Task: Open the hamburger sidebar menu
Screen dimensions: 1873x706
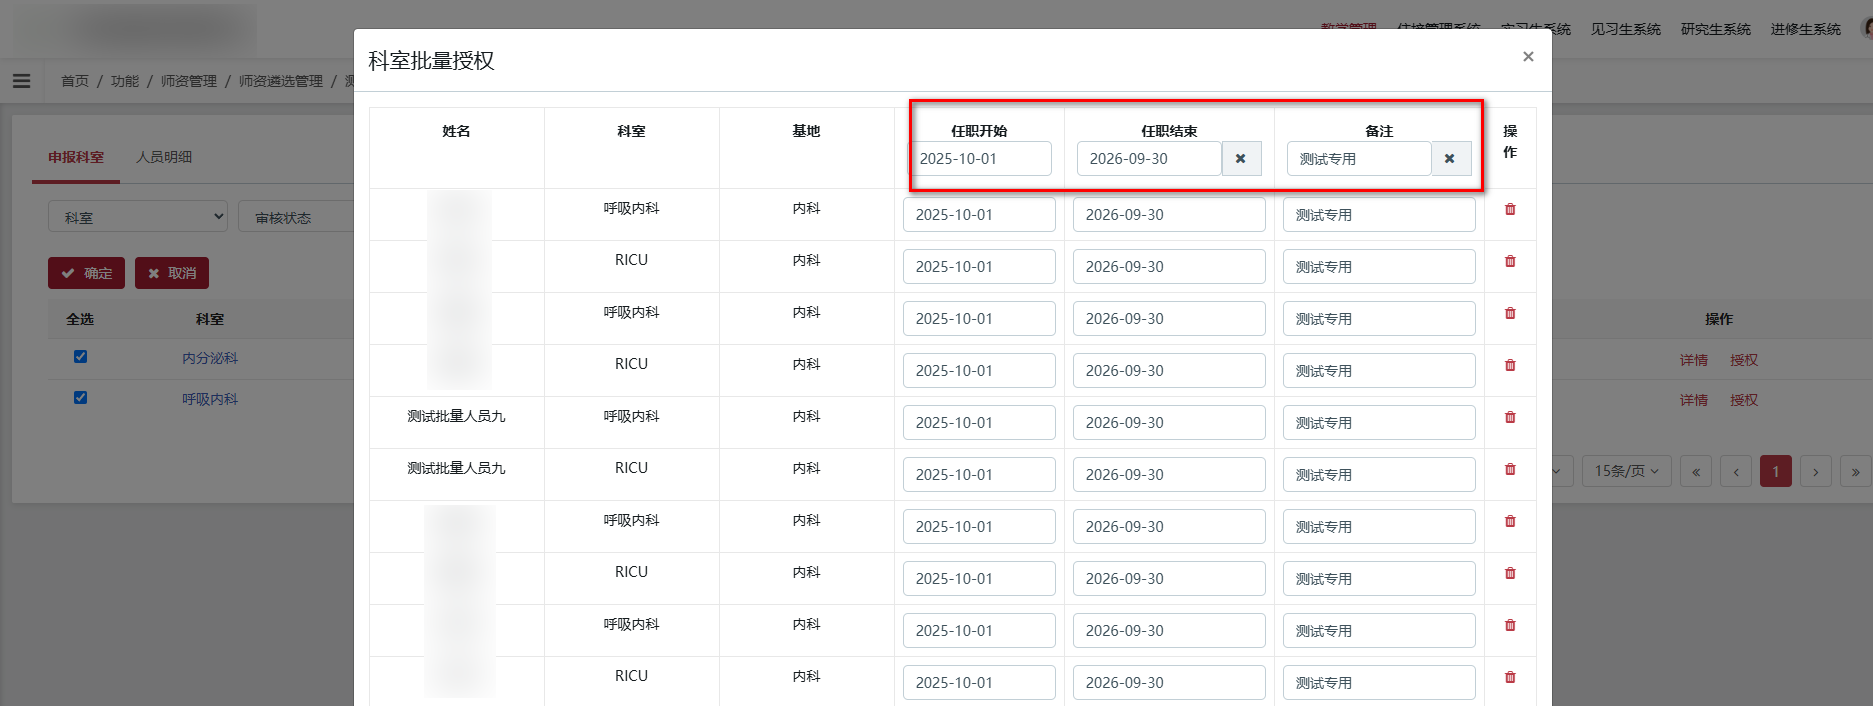Action: pyautogui.click(x=21, y=81)
